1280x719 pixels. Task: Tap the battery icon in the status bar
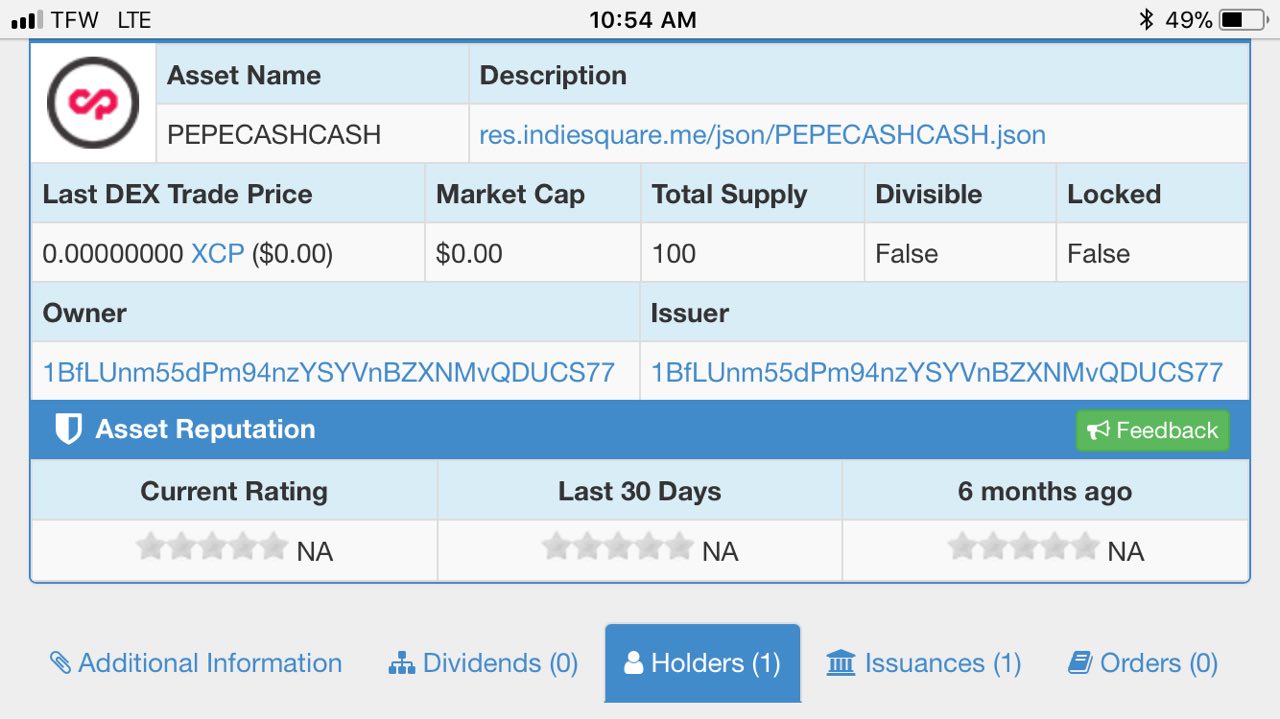click(1244, 19)
